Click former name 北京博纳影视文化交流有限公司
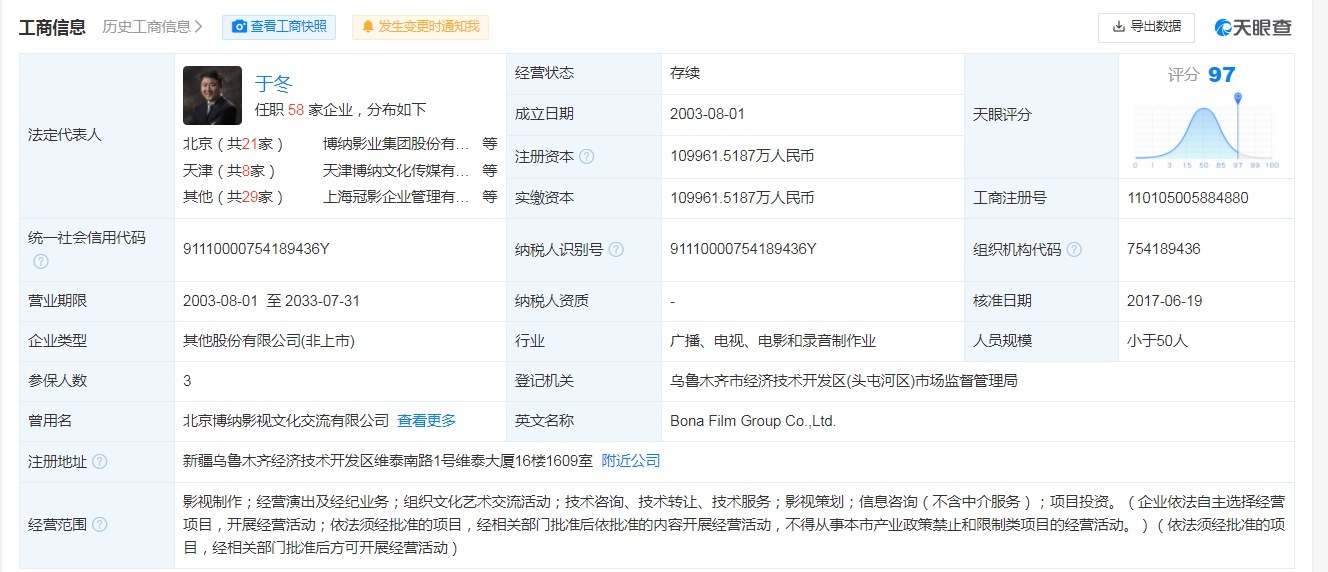1328x572 pixels. pos(286,421)
